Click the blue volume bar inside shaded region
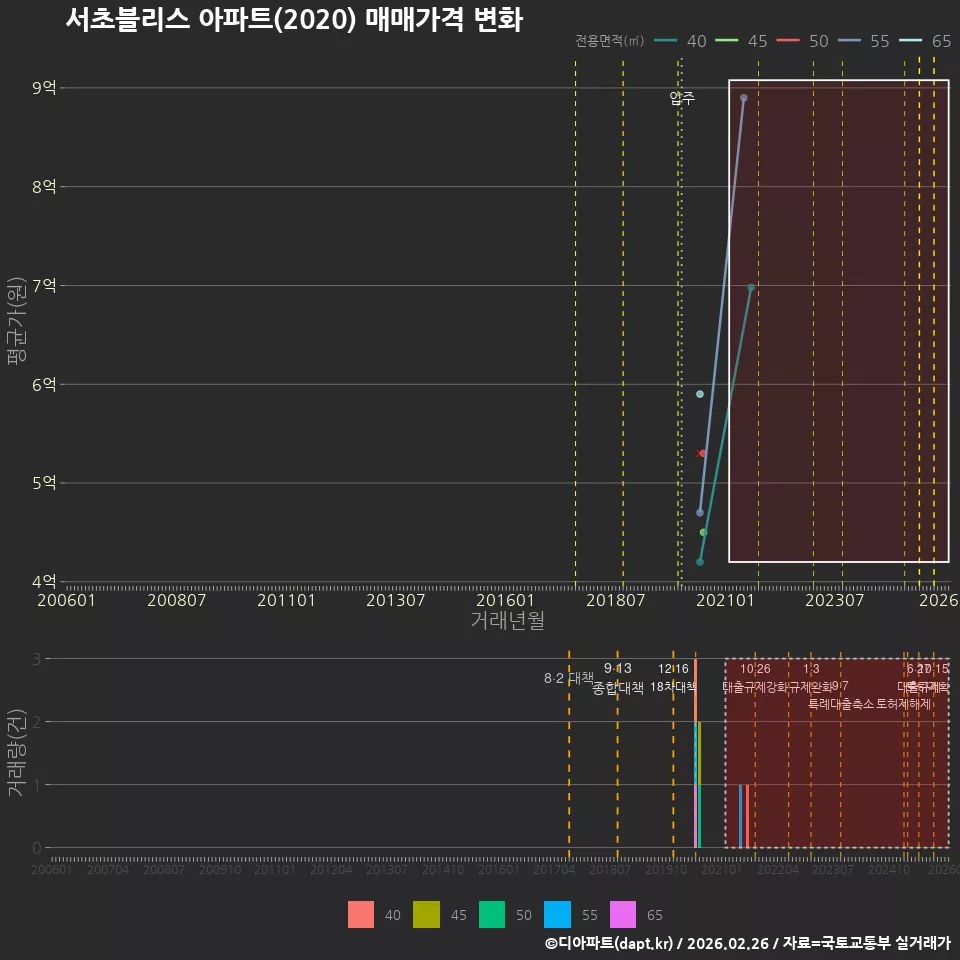Image resolution: width=960 pixels, height=960 pixels. (x=740, y=816)
